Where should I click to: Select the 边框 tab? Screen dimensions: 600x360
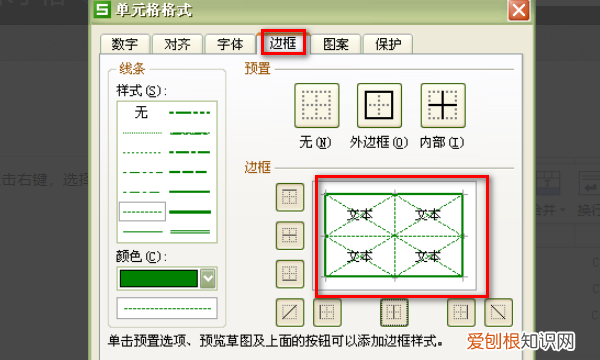(283, 43)
